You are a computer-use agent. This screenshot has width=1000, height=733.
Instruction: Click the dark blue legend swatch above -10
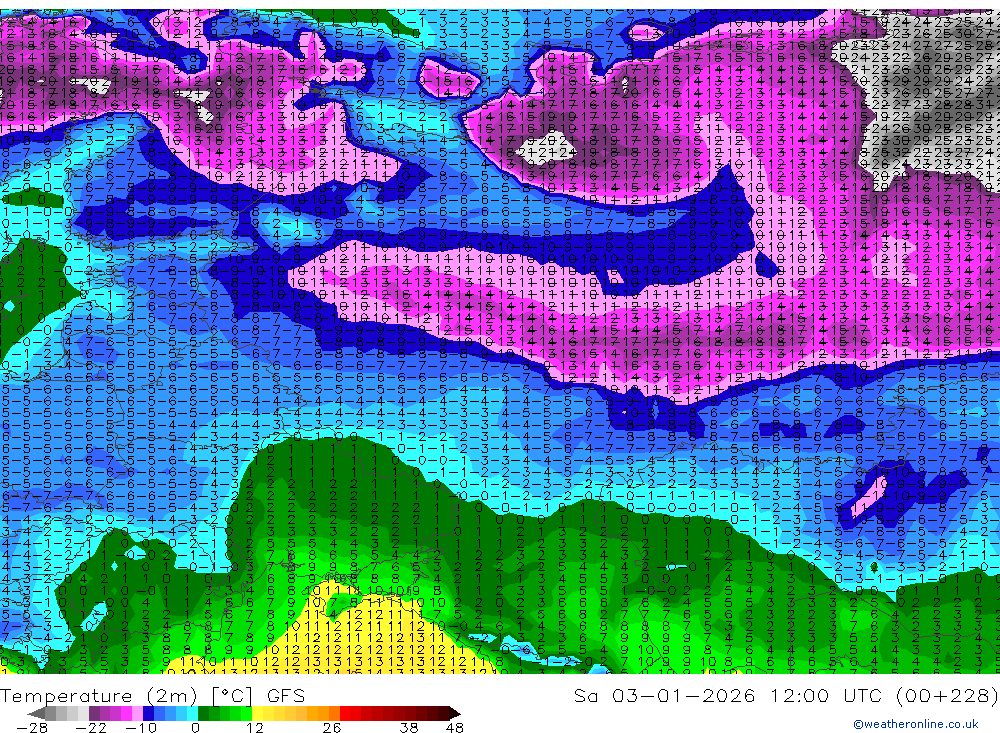click(x=148, y=713)
